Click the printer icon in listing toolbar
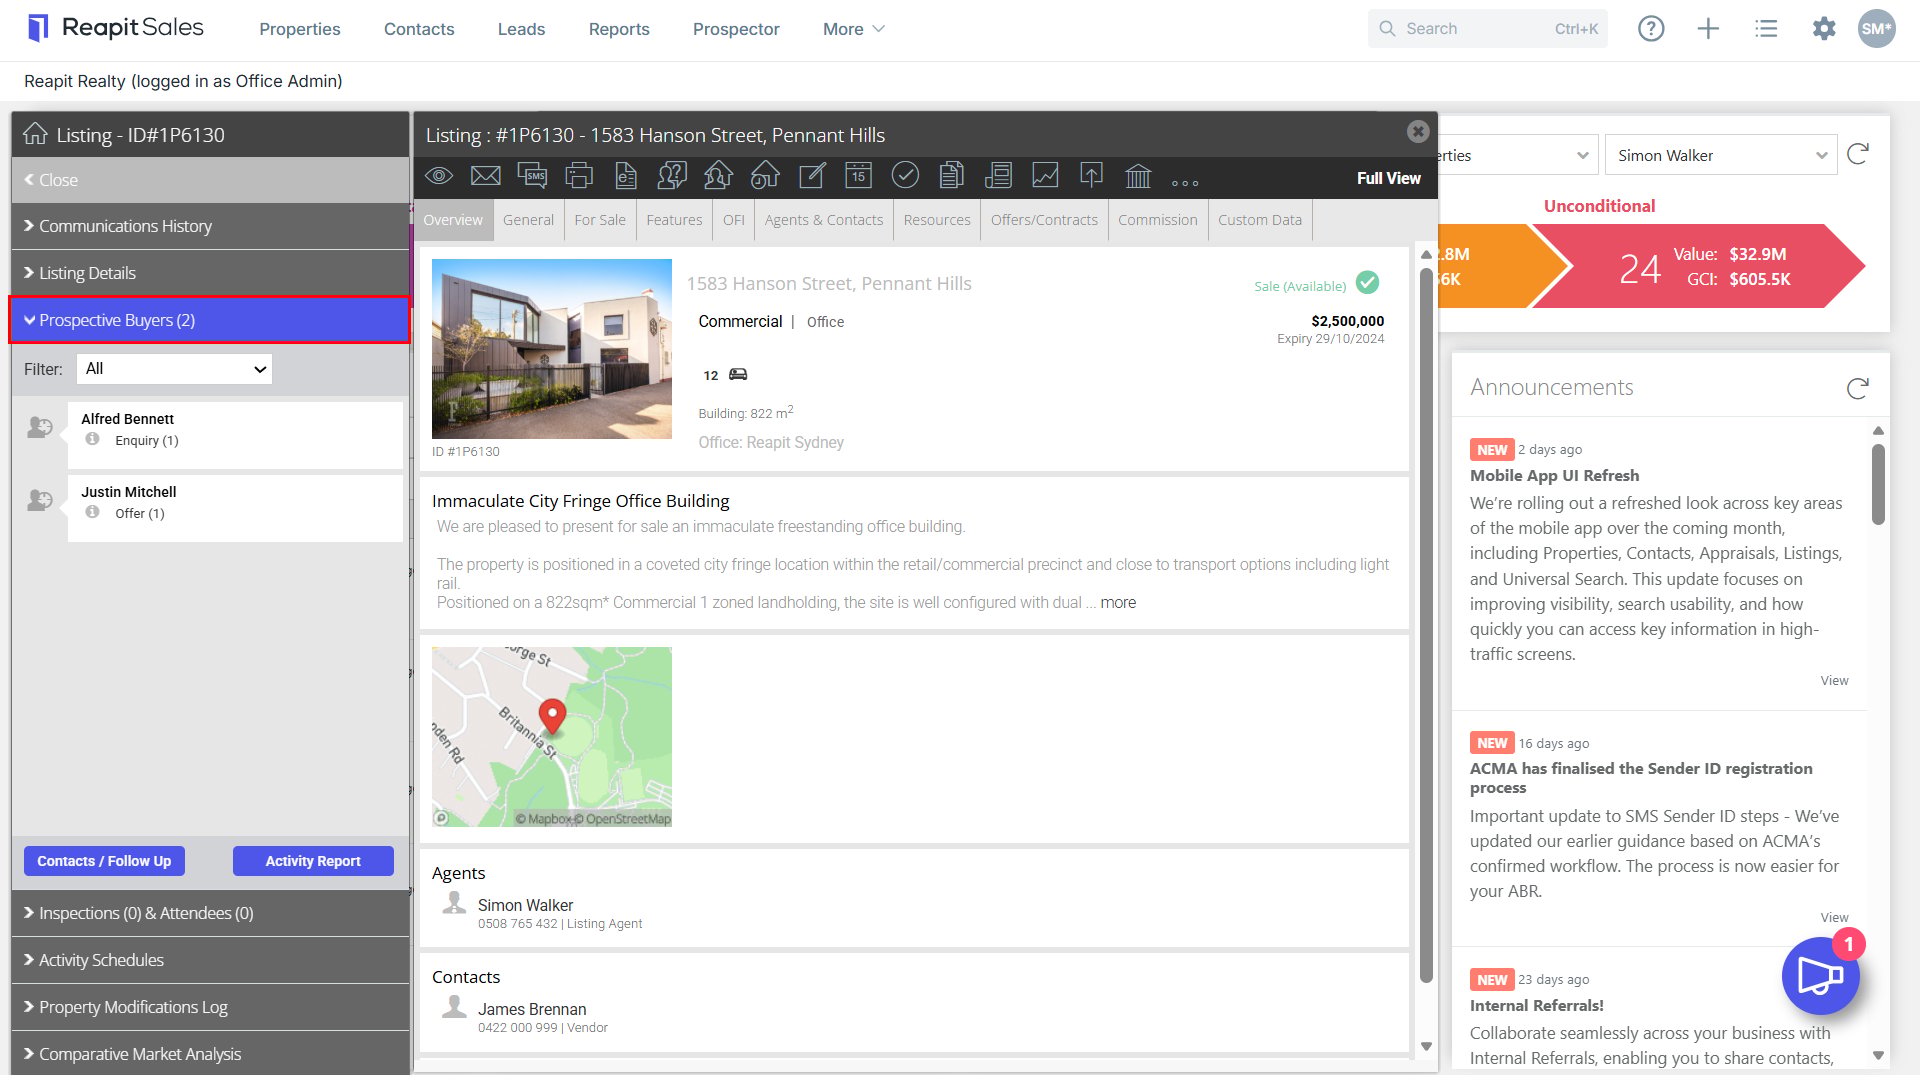 coord(579,177)
